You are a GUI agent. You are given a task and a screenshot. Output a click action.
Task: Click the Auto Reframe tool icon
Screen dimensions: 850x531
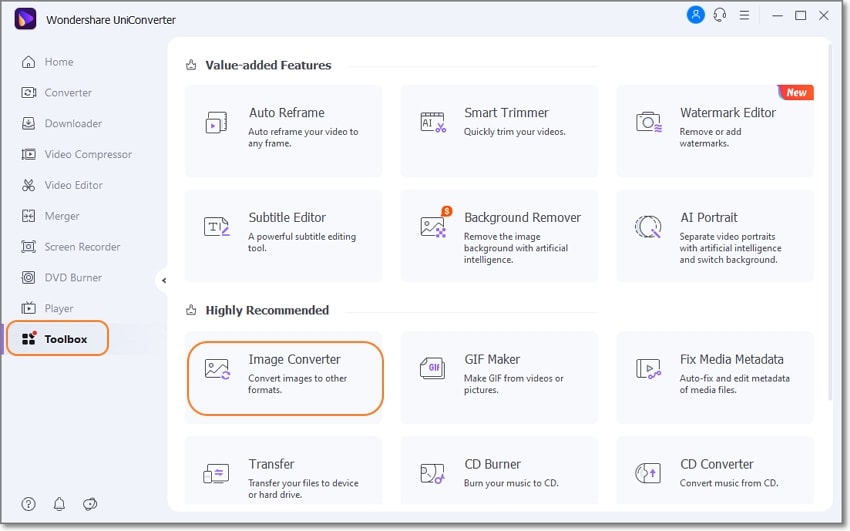click(x=216, y=123)
